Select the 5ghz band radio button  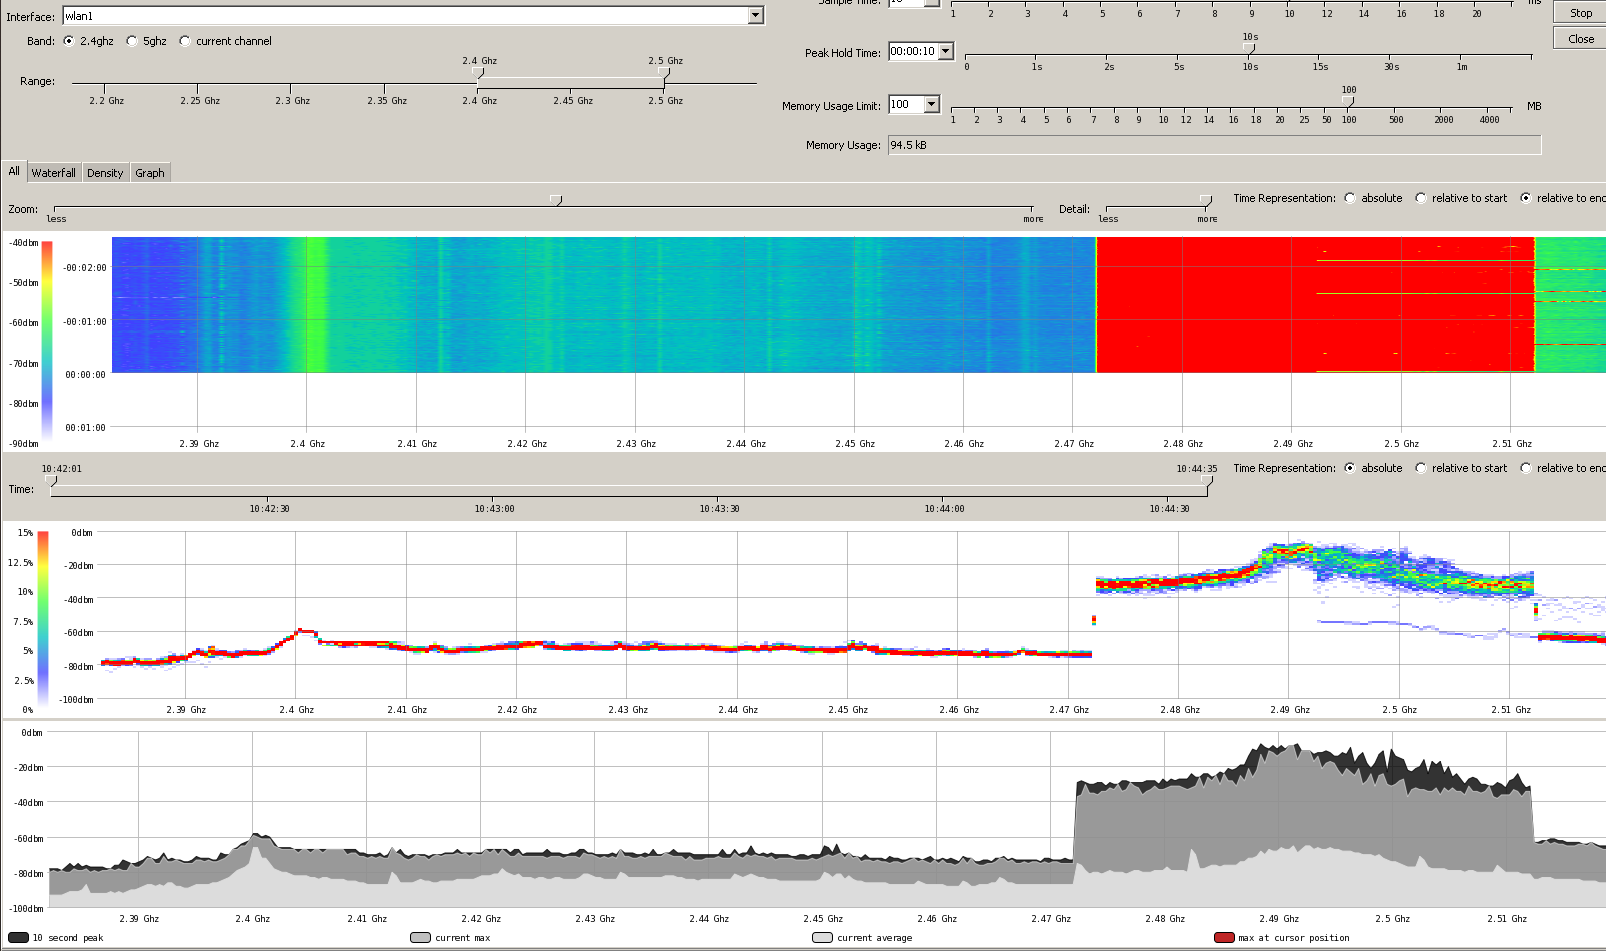131,41
